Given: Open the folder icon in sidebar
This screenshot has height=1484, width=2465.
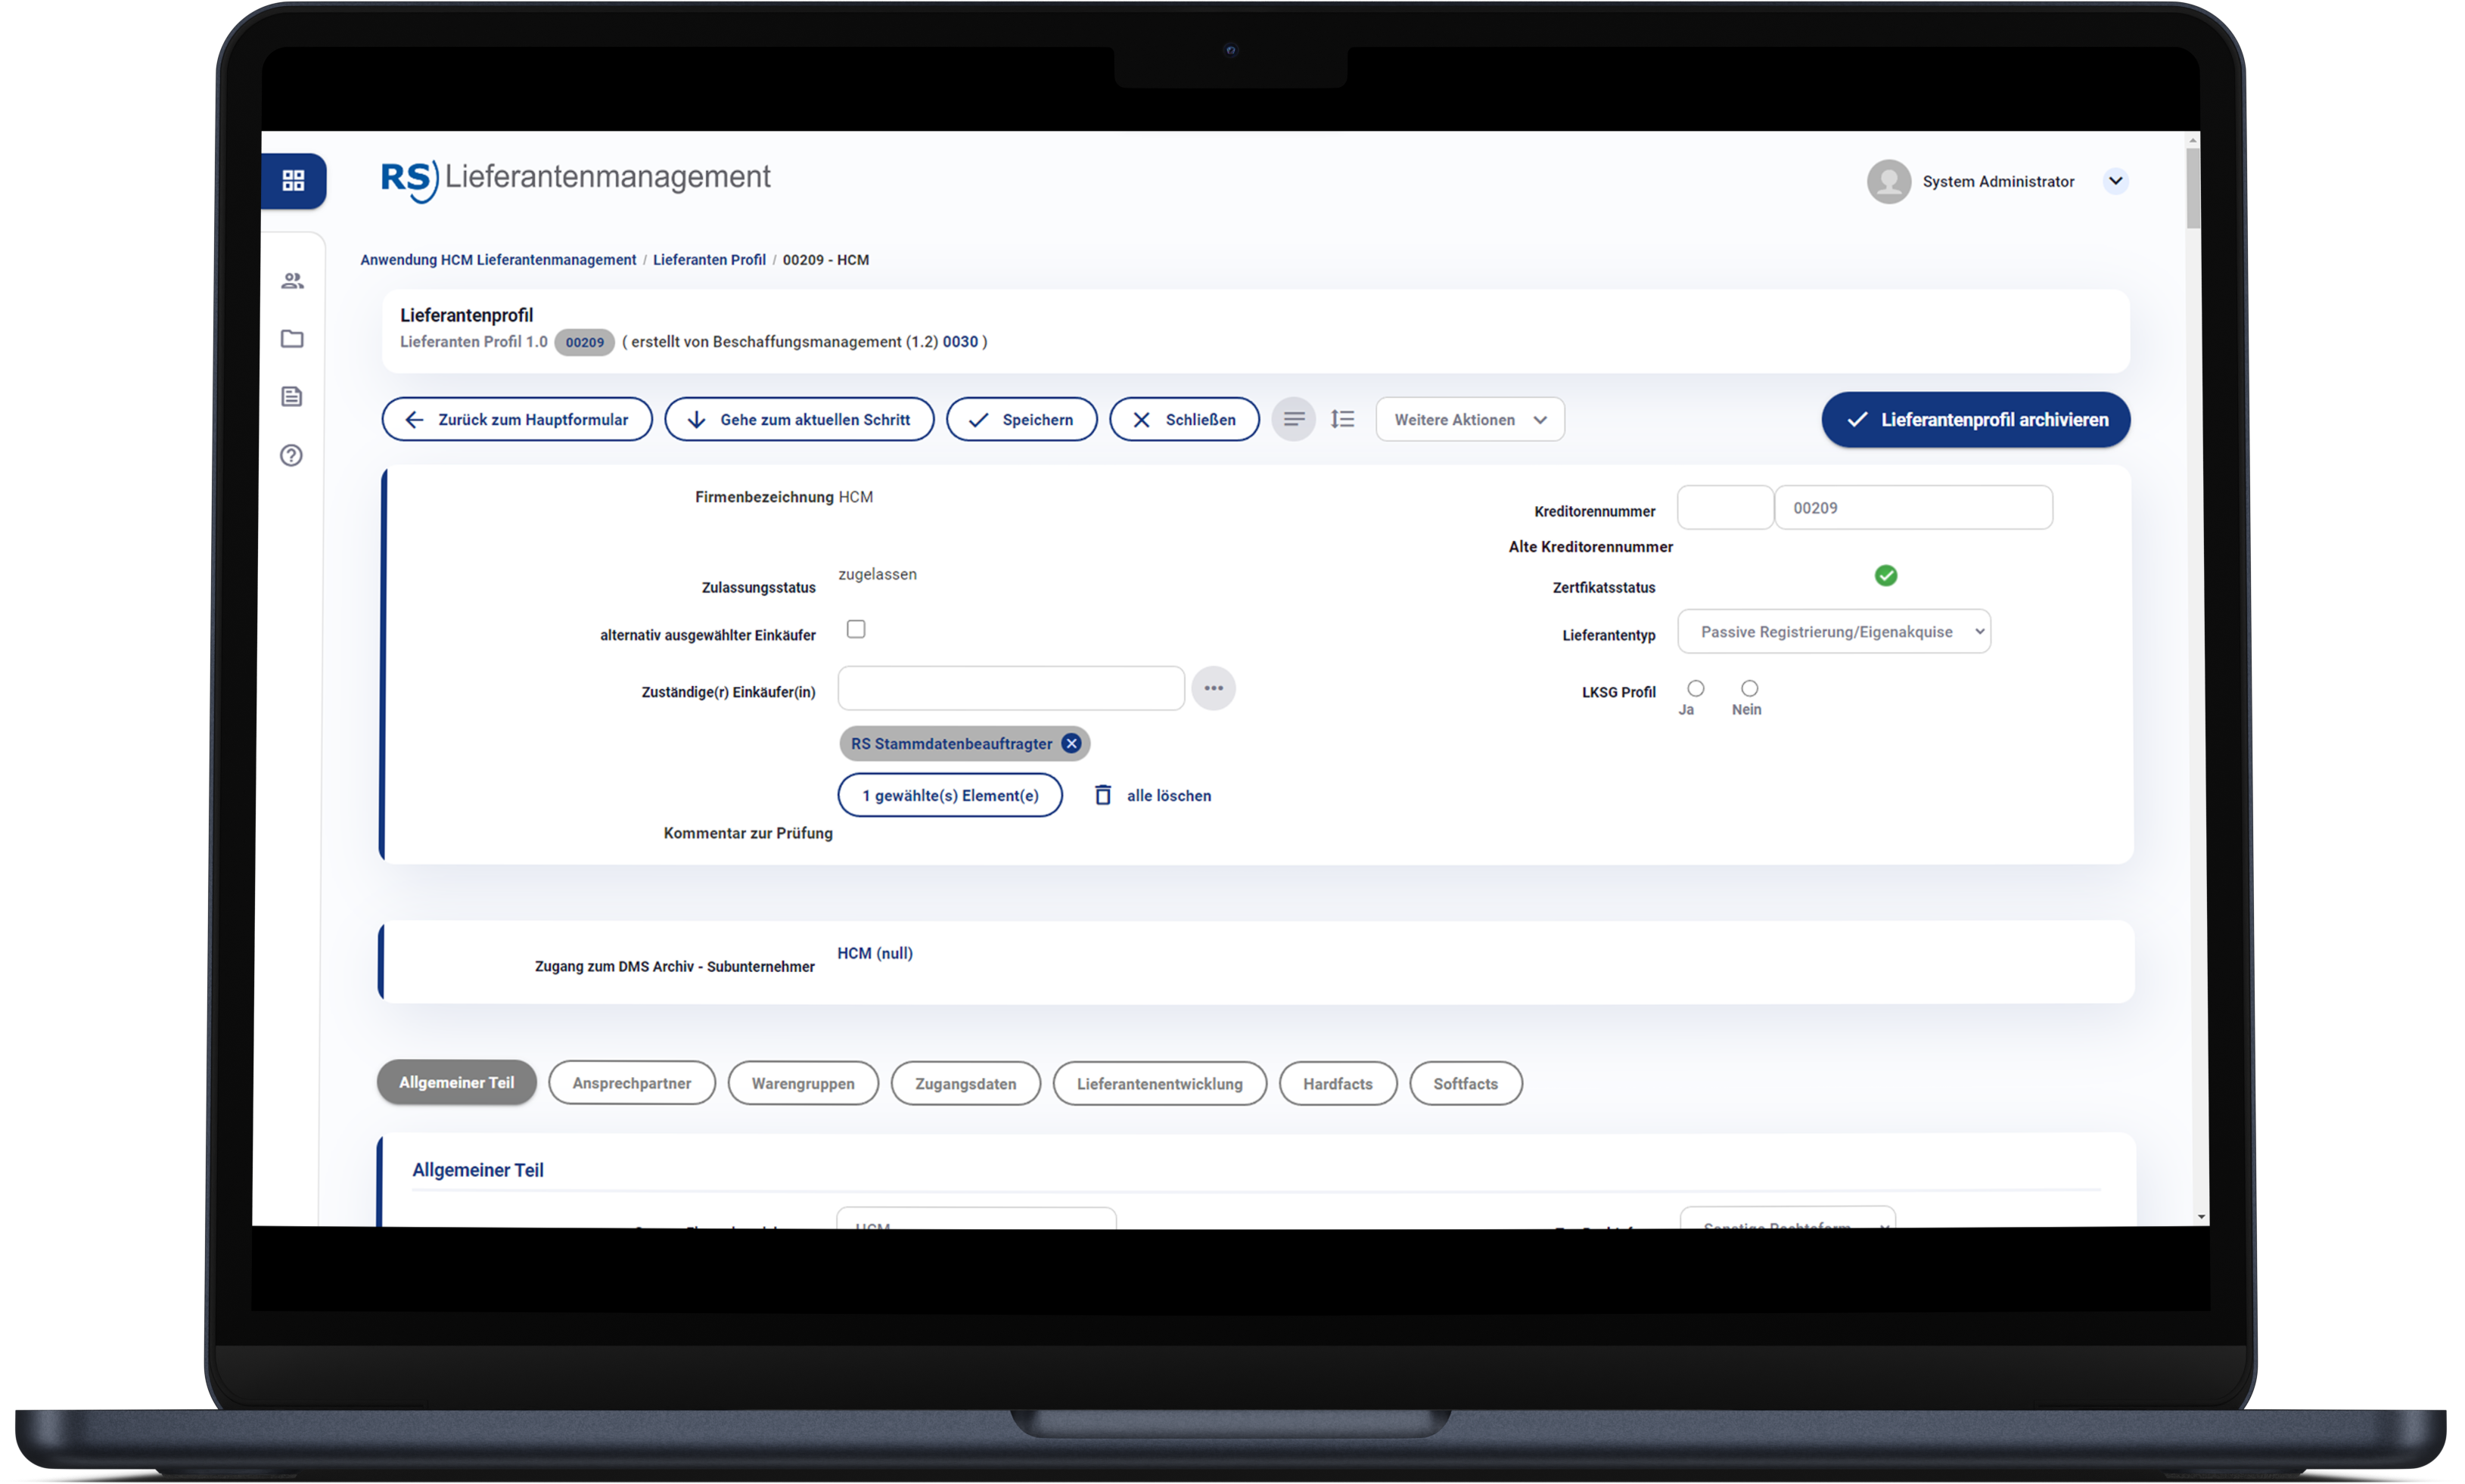Looking at the screenshot, I should [x=292, y=339].
